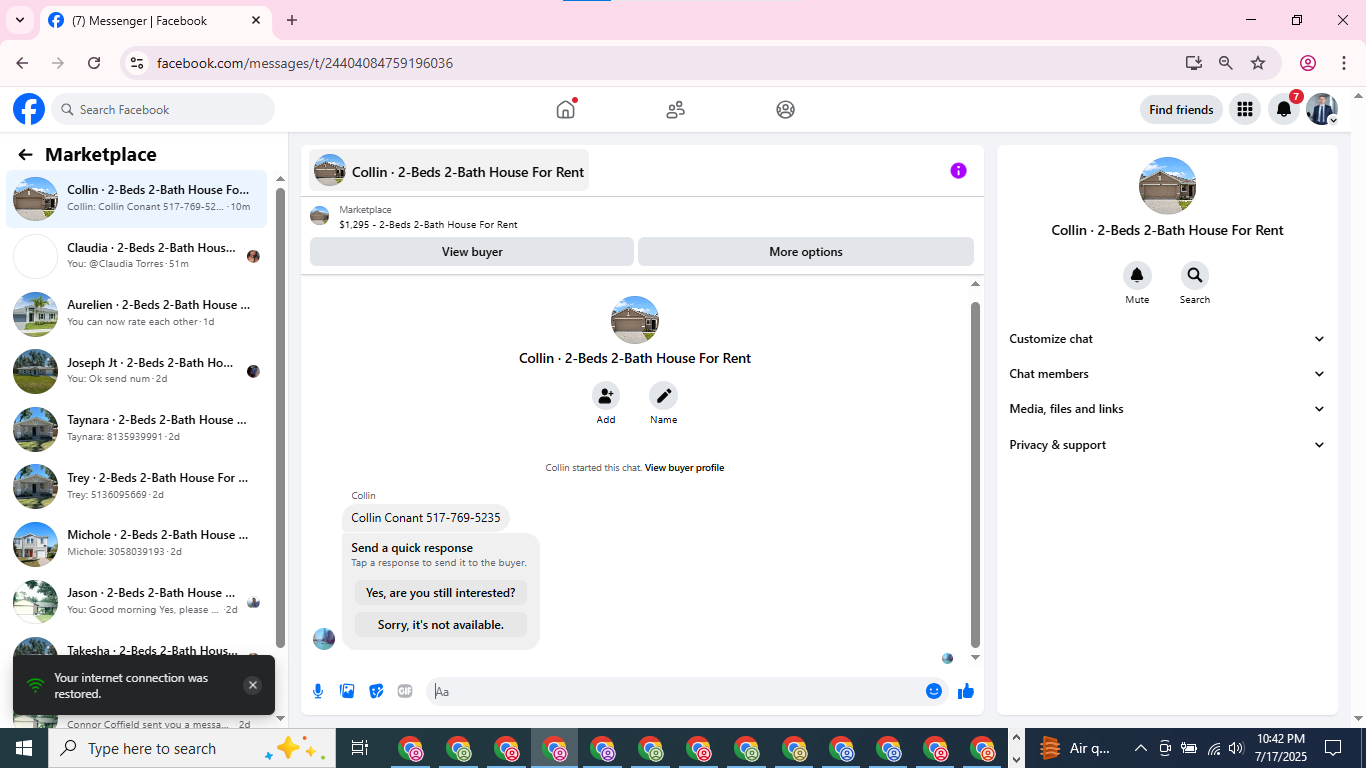Open the Claudia conversation

pyautogui.click(x=137, y=256)
